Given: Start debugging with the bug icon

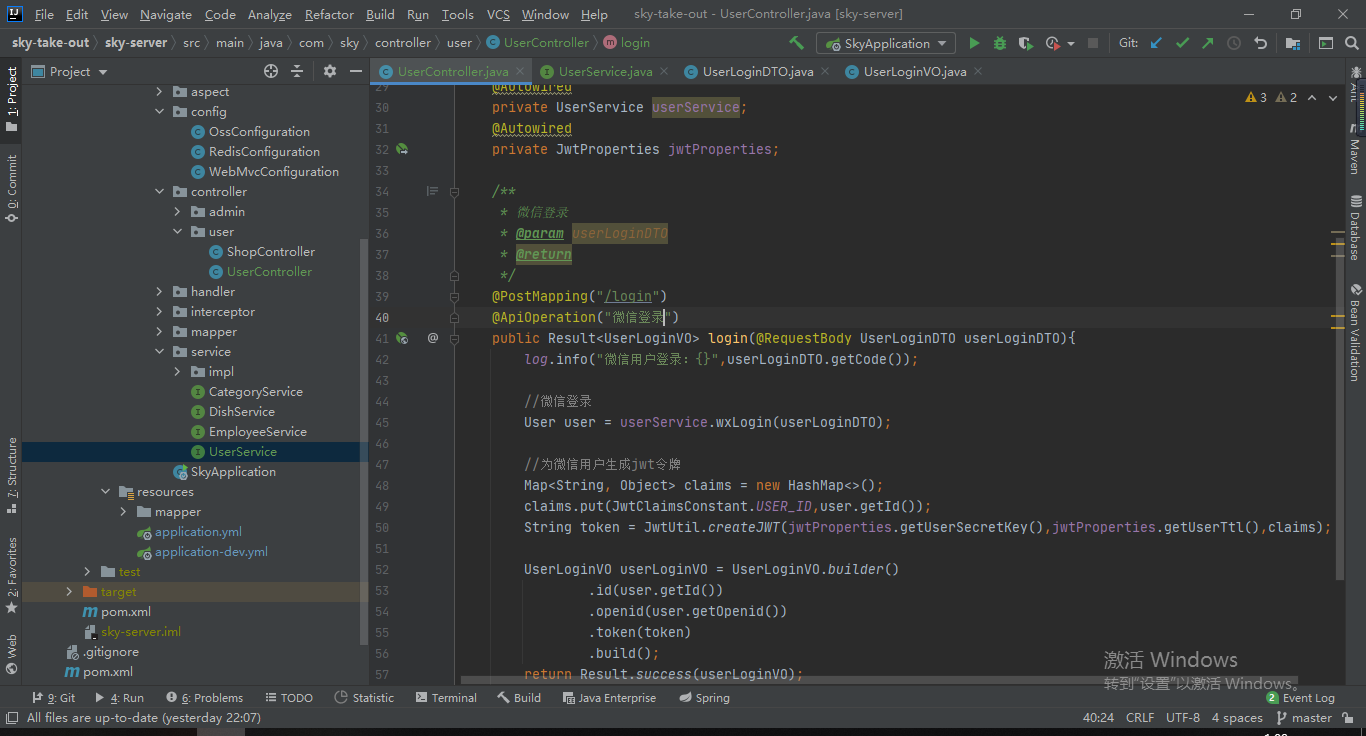Looking at the screenshot, I should 1000,43.
